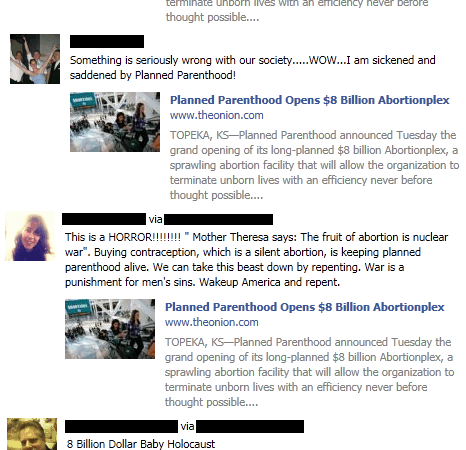Visit the second www.theonion.com link
Screen dimensions: 466x450
tap(212, 322)
